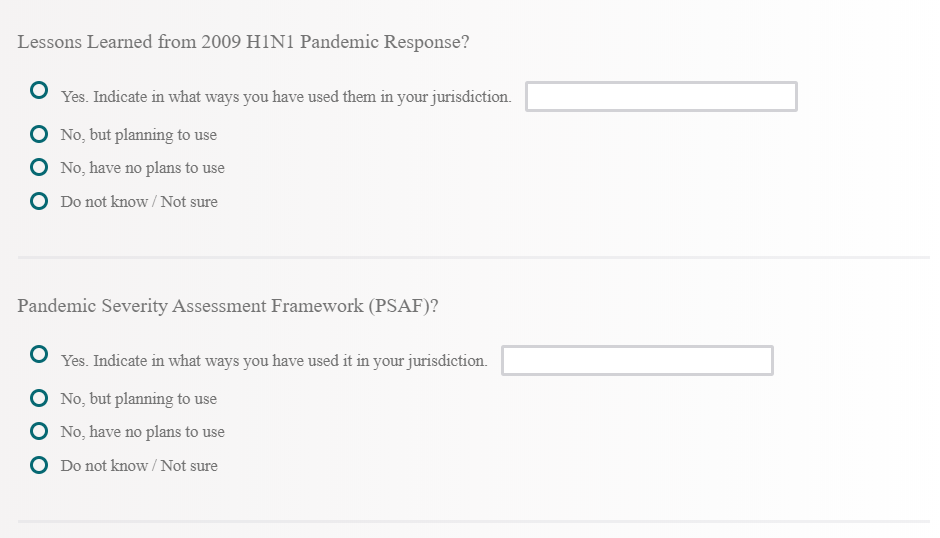Select 'No, have no plans to use' radio for PSAF
940x538 pixels.
39,431
